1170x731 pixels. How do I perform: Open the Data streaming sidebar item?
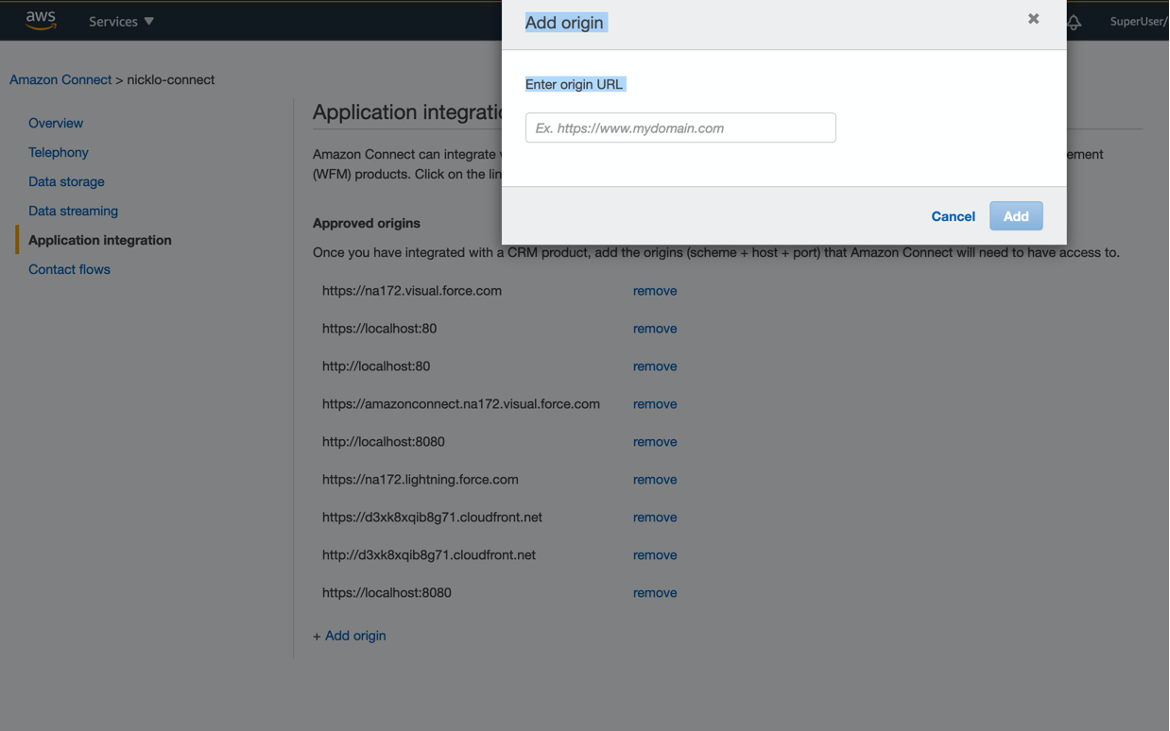coord(73,211)
